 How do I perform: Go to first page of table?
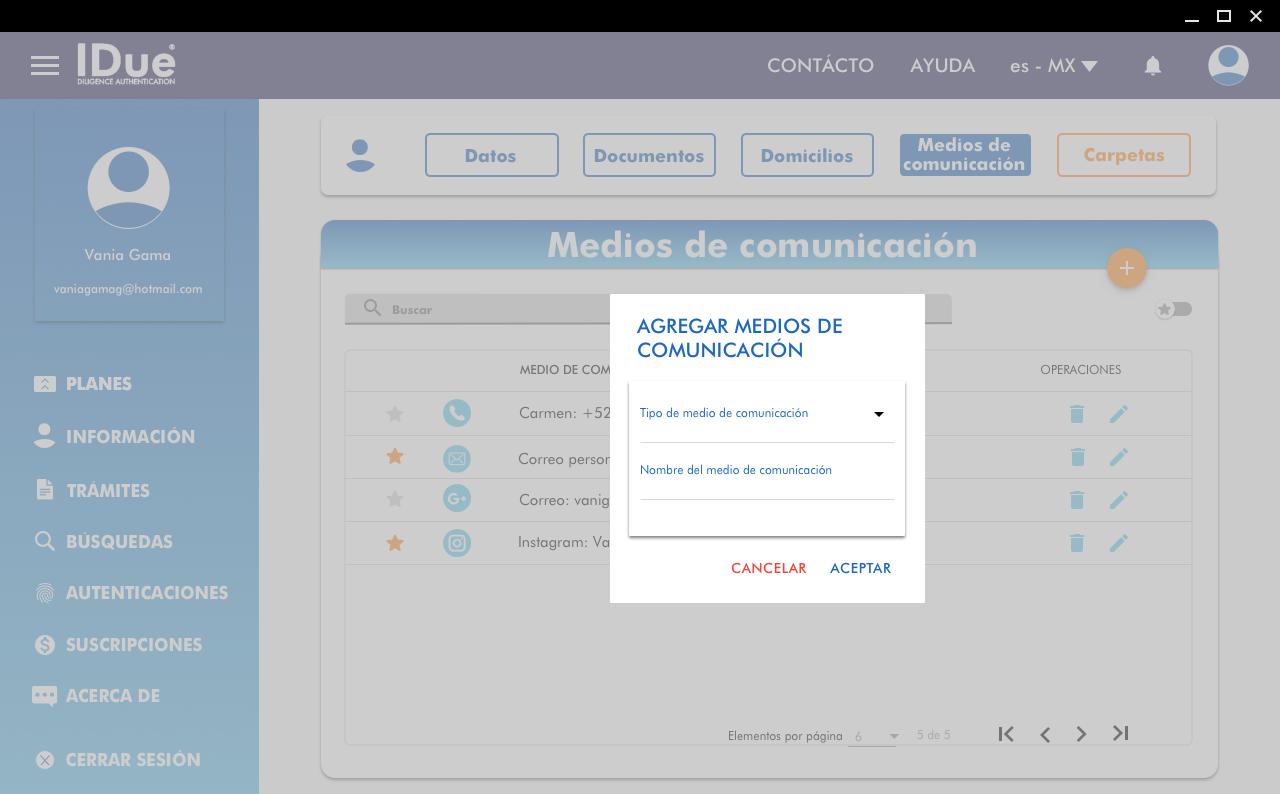tap(1006, 734)
